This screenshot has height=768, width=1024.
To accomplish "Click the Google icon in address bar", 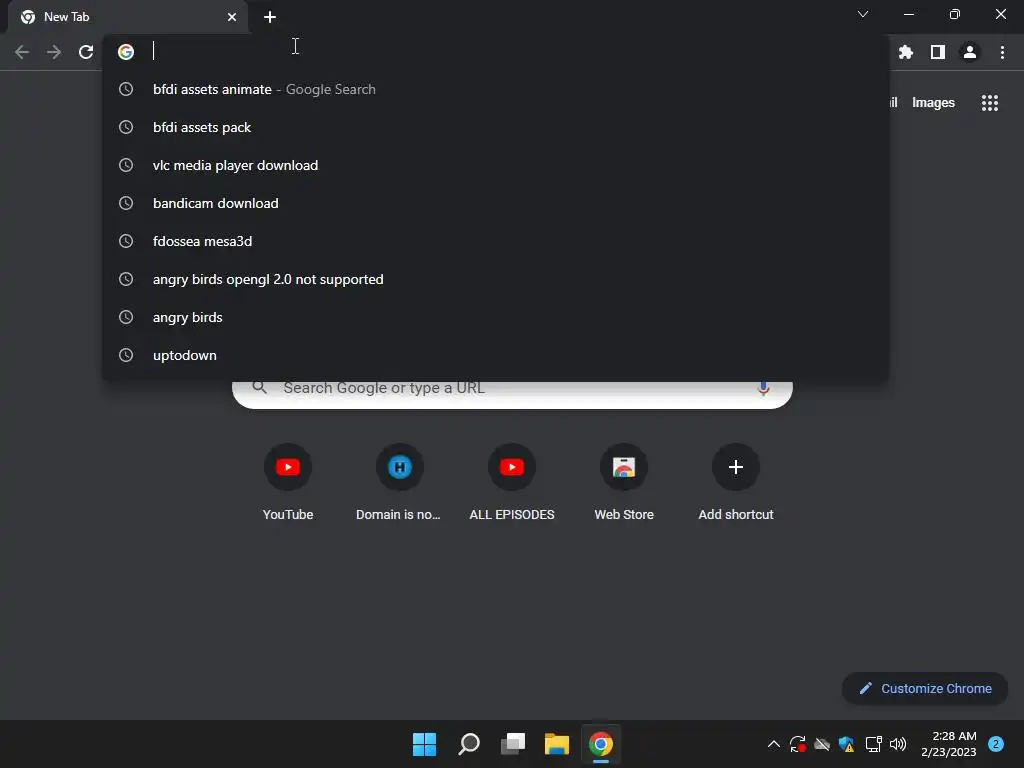I will pyautogui.click(x=126, y=52).
